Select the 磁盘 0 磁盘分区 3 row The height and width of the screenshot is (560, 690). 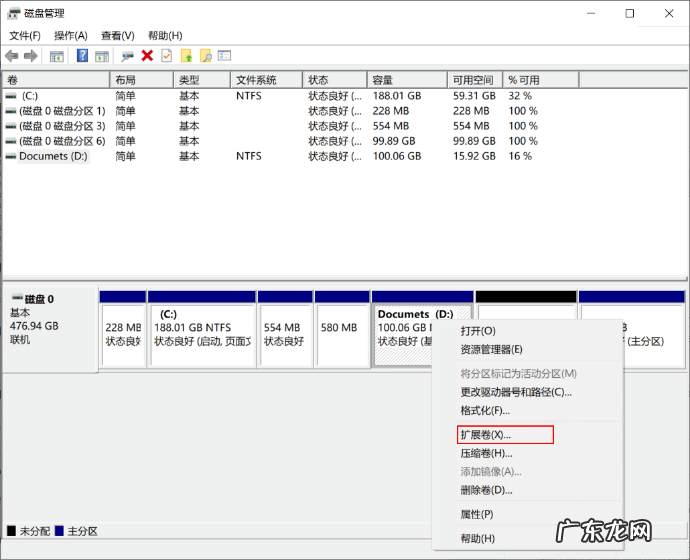coord(290,126)
